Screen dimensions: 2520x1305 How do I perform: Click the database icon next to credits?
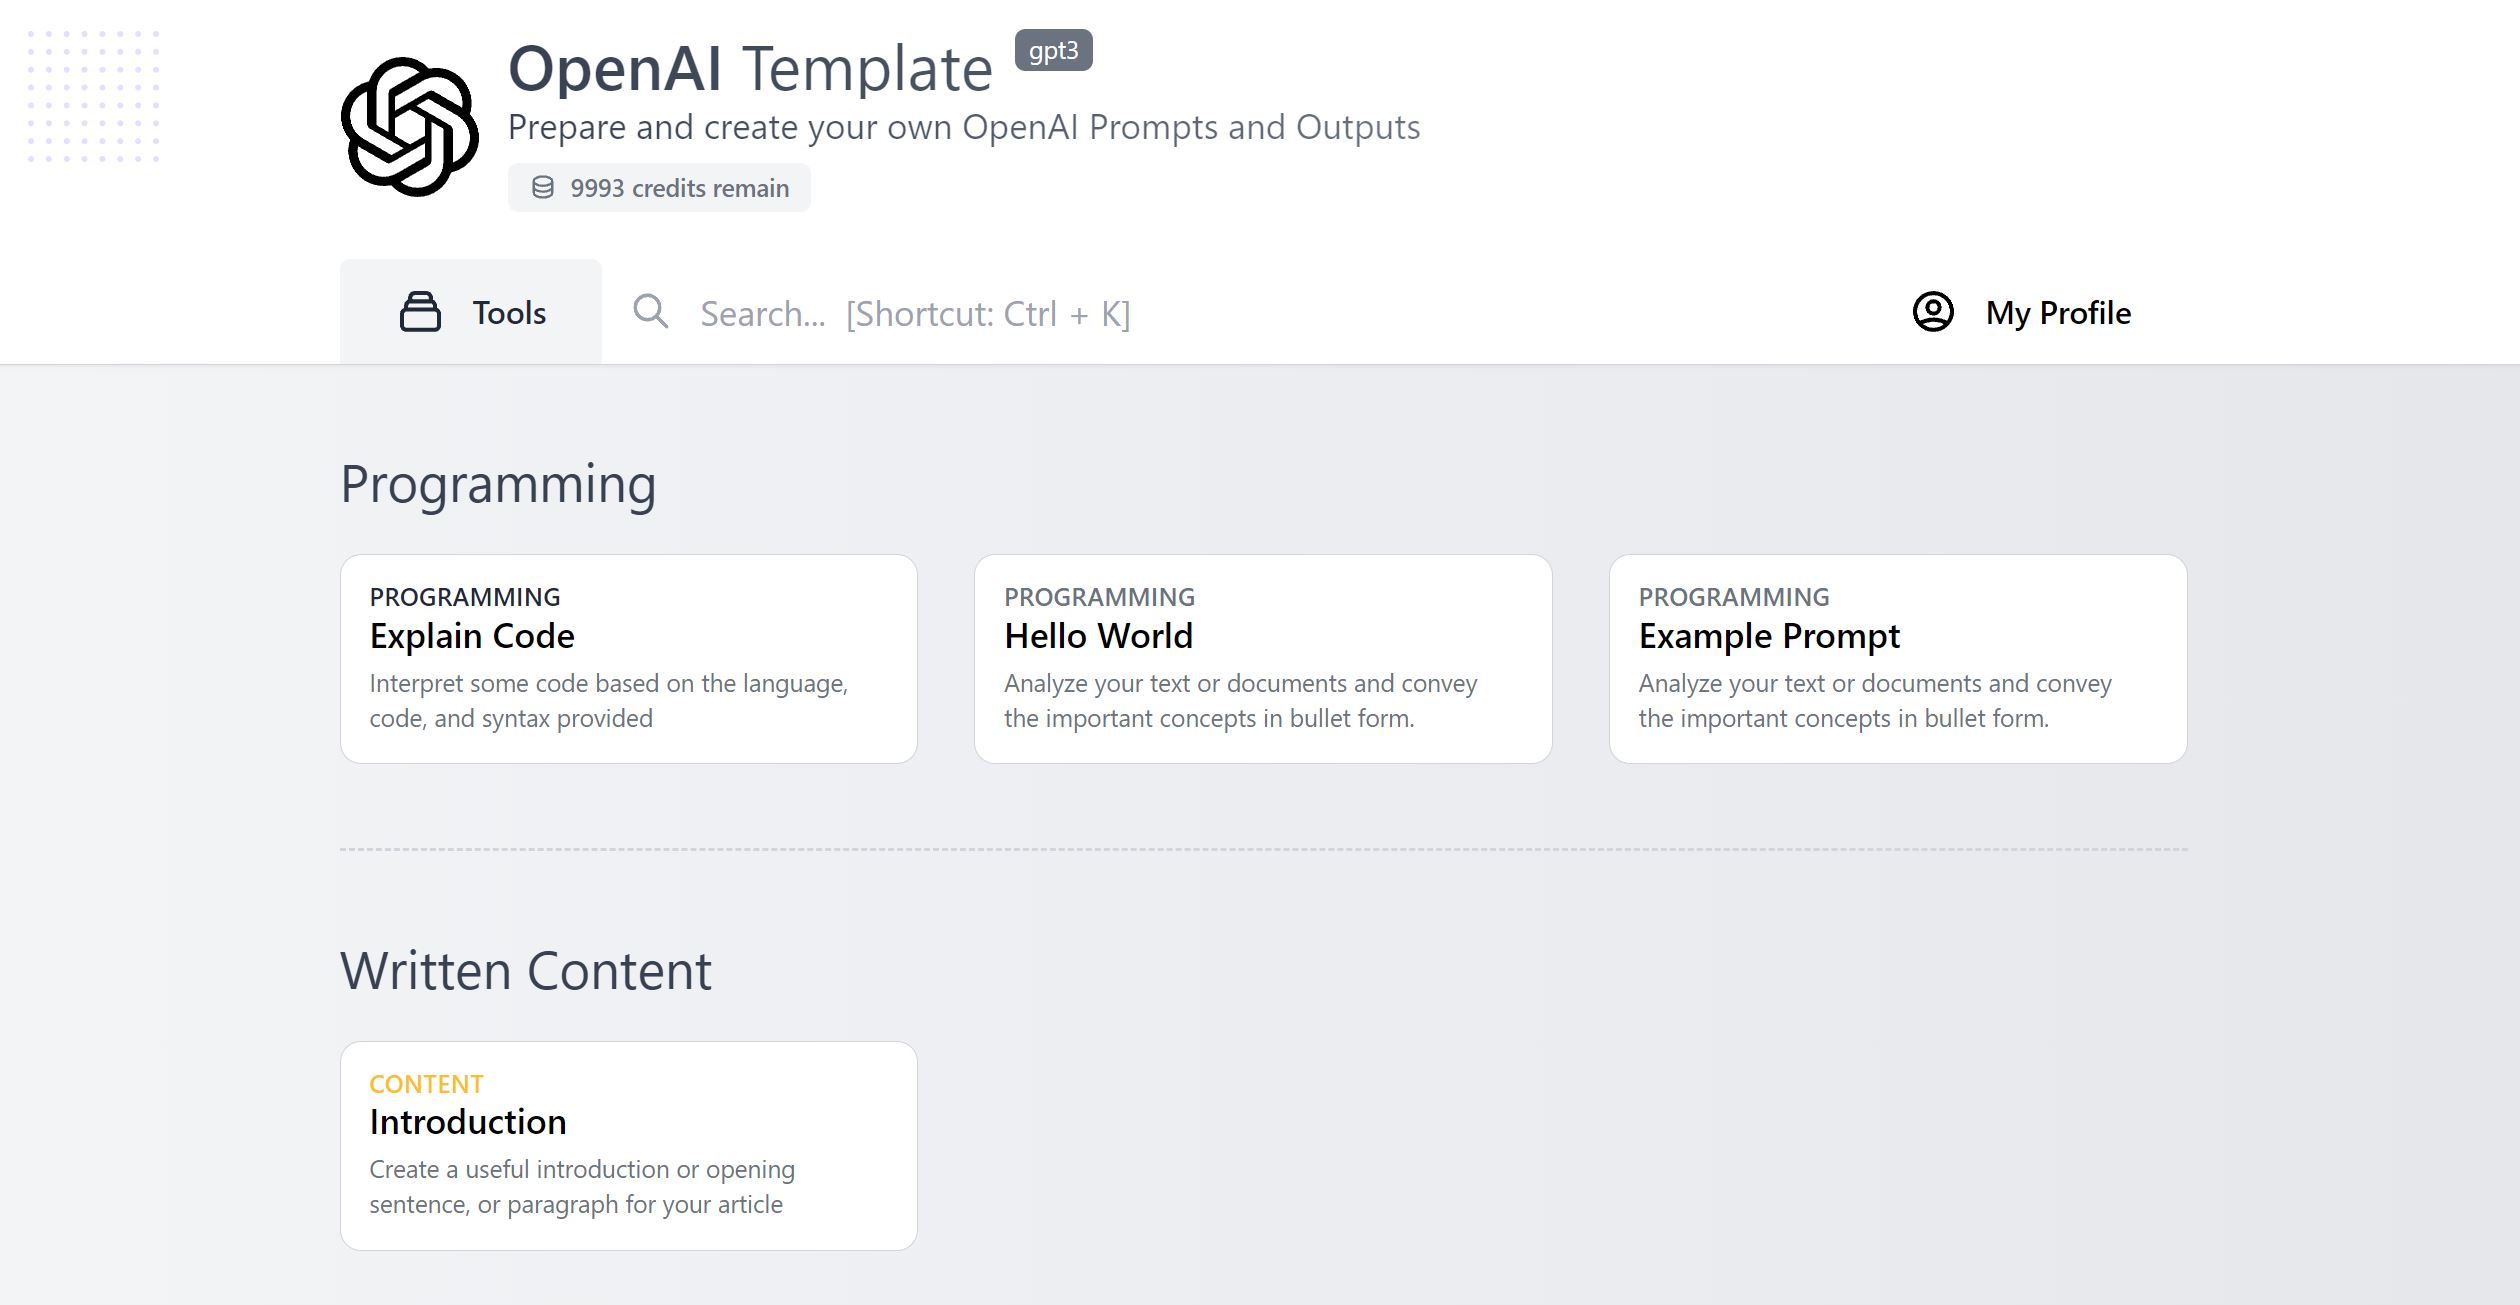pos(544,187)
